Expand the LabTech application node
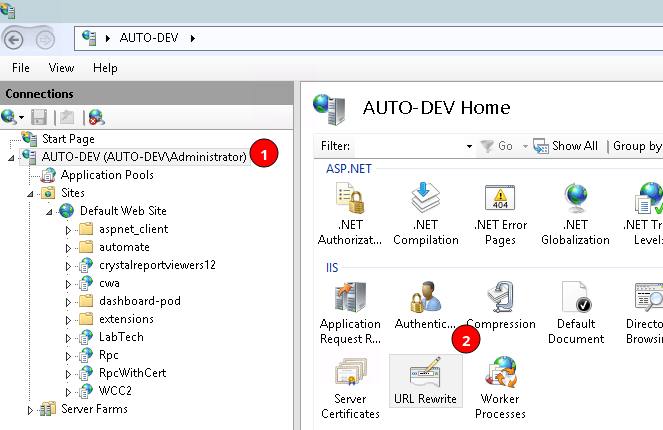Screen dimensions: 663x430 pyautogui.click(x=69, y=337)
